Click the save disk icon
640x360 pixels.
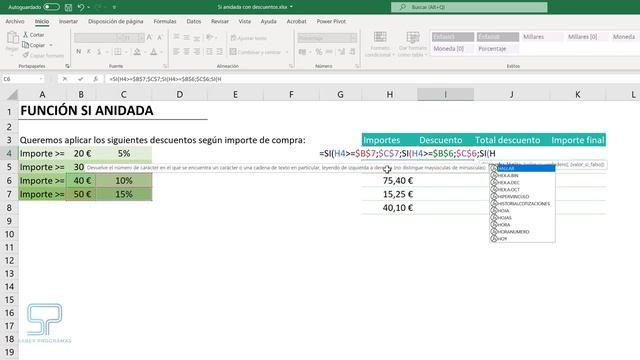click(69, 7)
